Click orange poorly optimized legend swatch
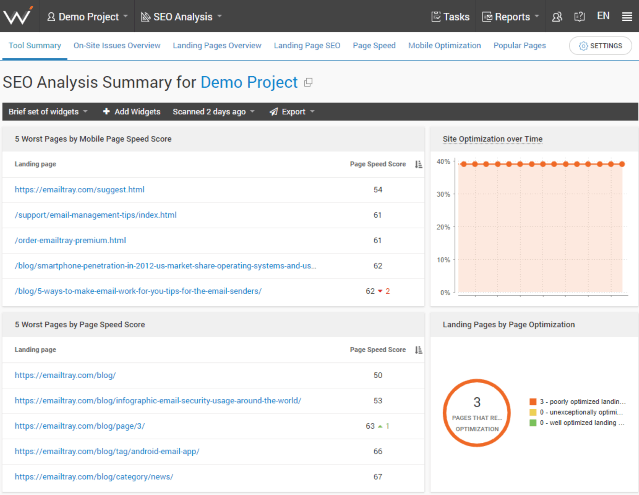The width and height of the screenshot is (639, 495). (x=532, y=402)
